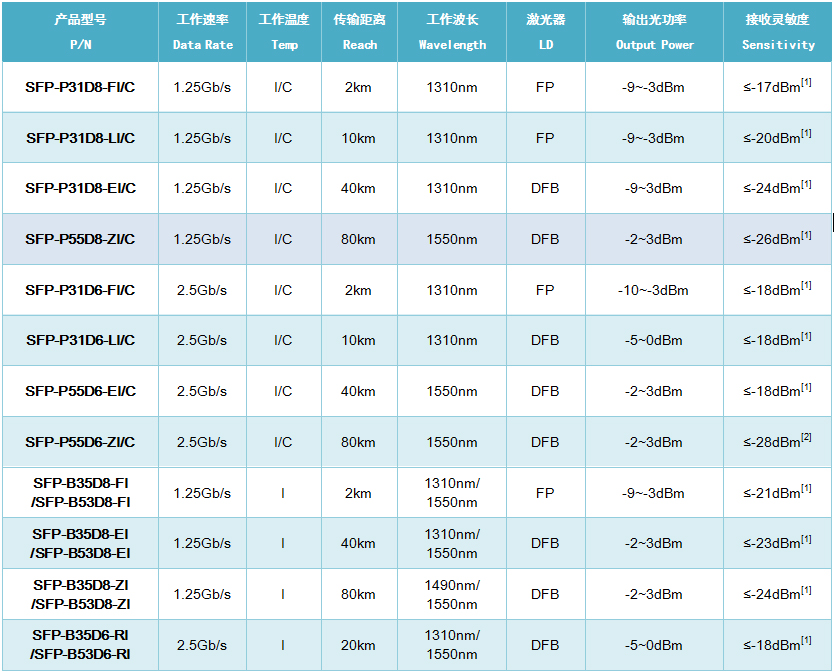The height and width of the screenshot is (672, 834).
Task: Click -9~-3dBm in SFP-P31D8-LI/C row
Action: 653,138
